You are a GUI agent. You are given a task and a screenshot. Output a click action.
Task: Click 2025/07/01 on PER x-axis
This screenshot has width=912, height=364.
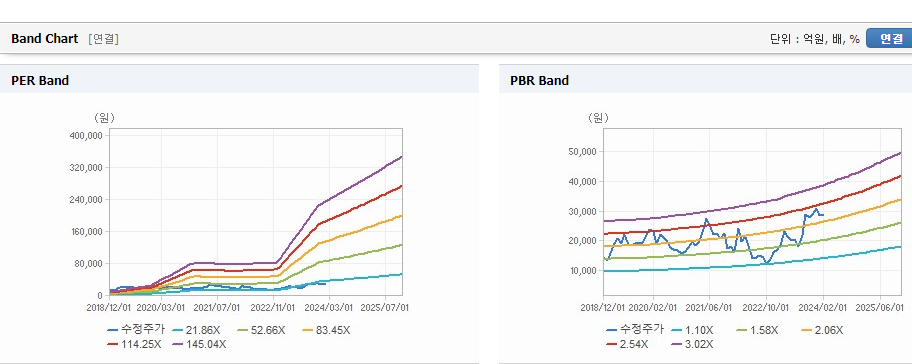pos(386,308)
